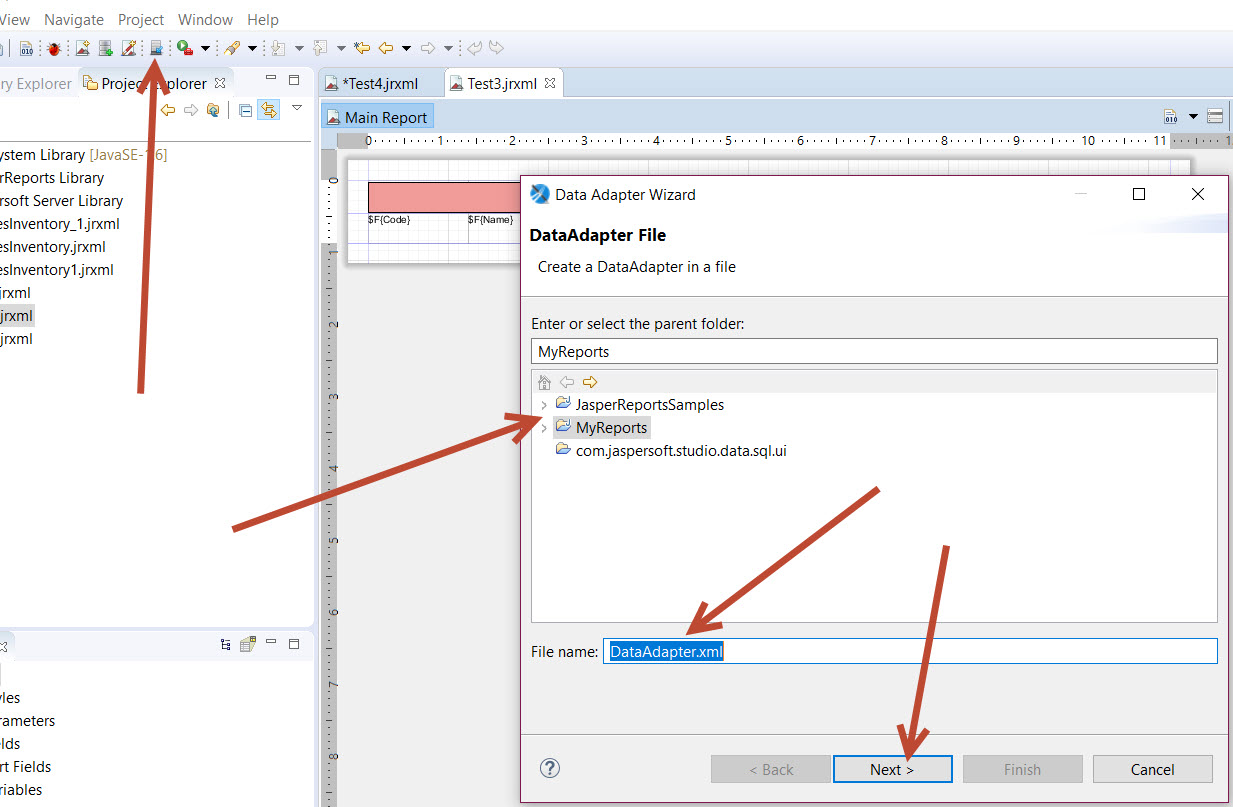Select the com.jaspersoft.studio.data.sql.ui folder

click(680, 451)
